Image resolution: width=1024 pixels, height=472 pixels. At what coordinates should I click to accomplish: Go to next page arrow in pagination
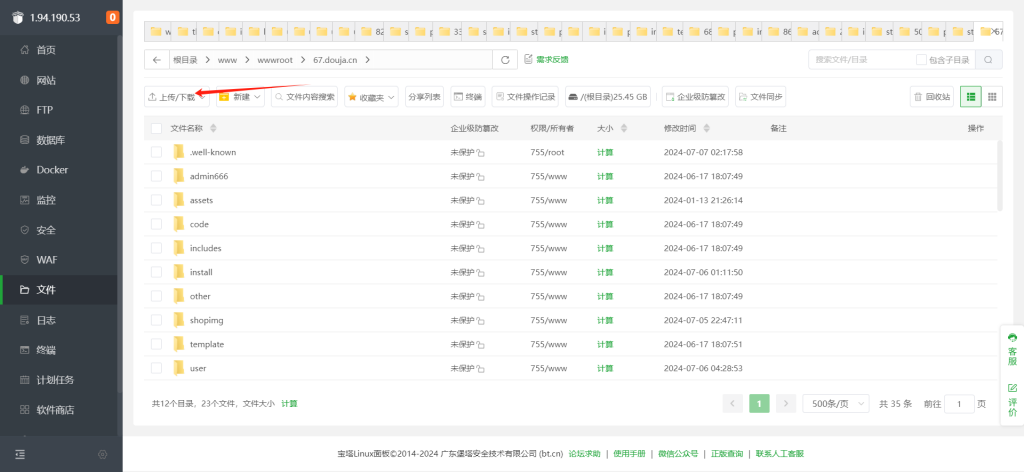pos(786,404)
